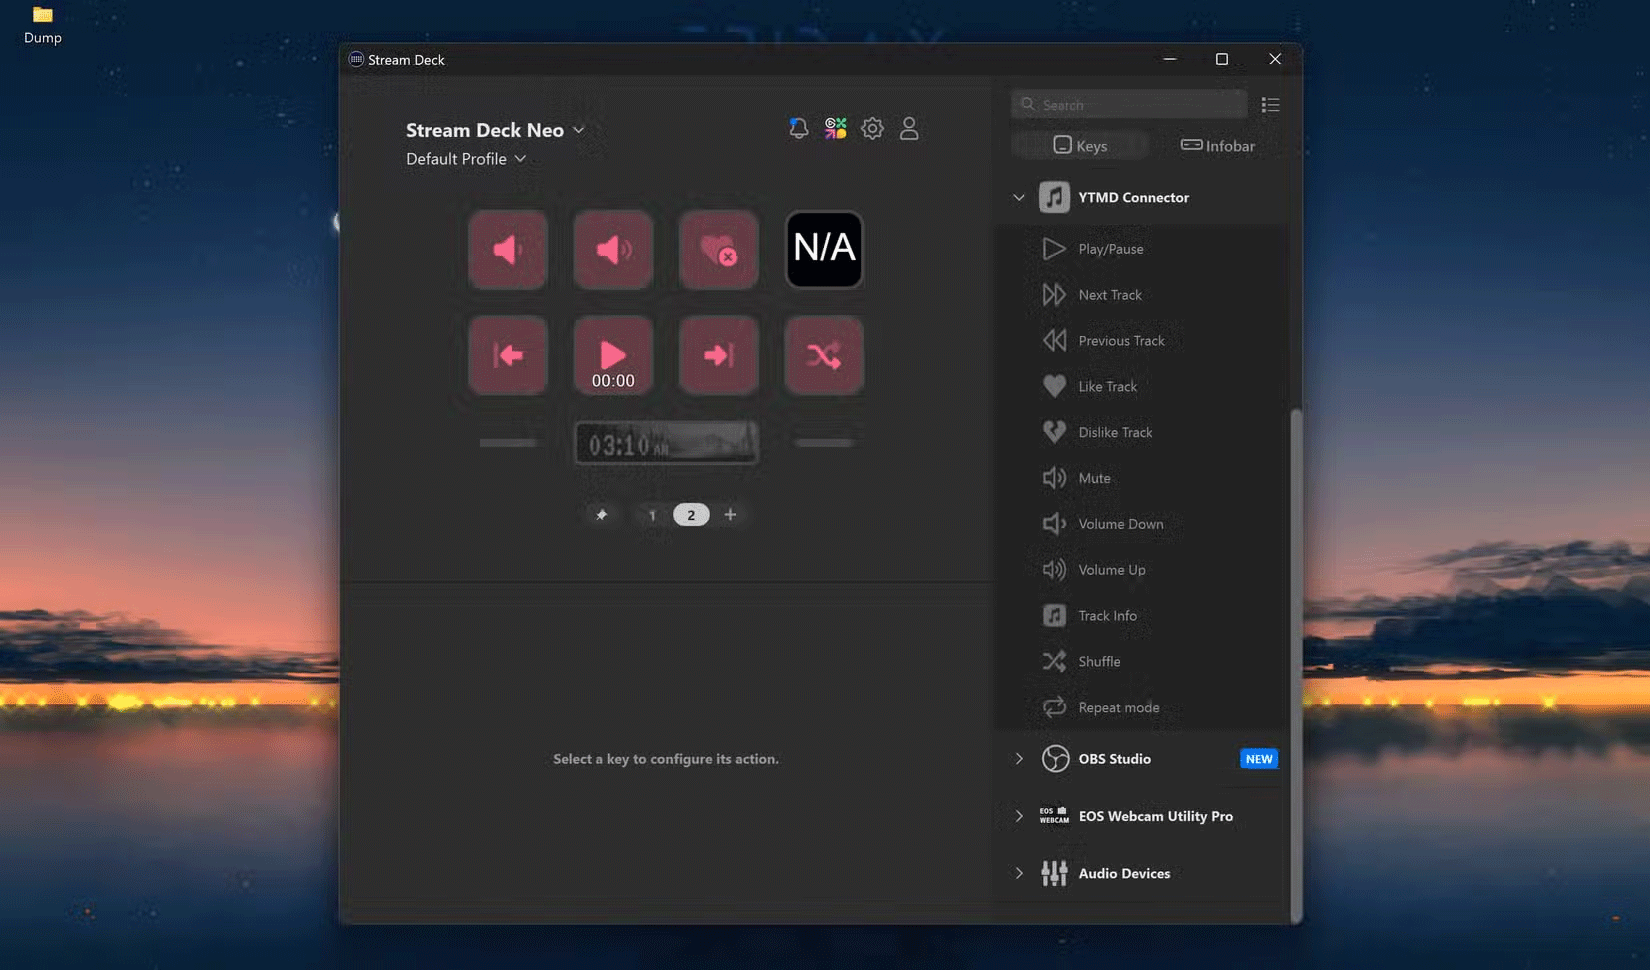Click in the actions Search field
1650x970 pixels.
[1128, 104]
